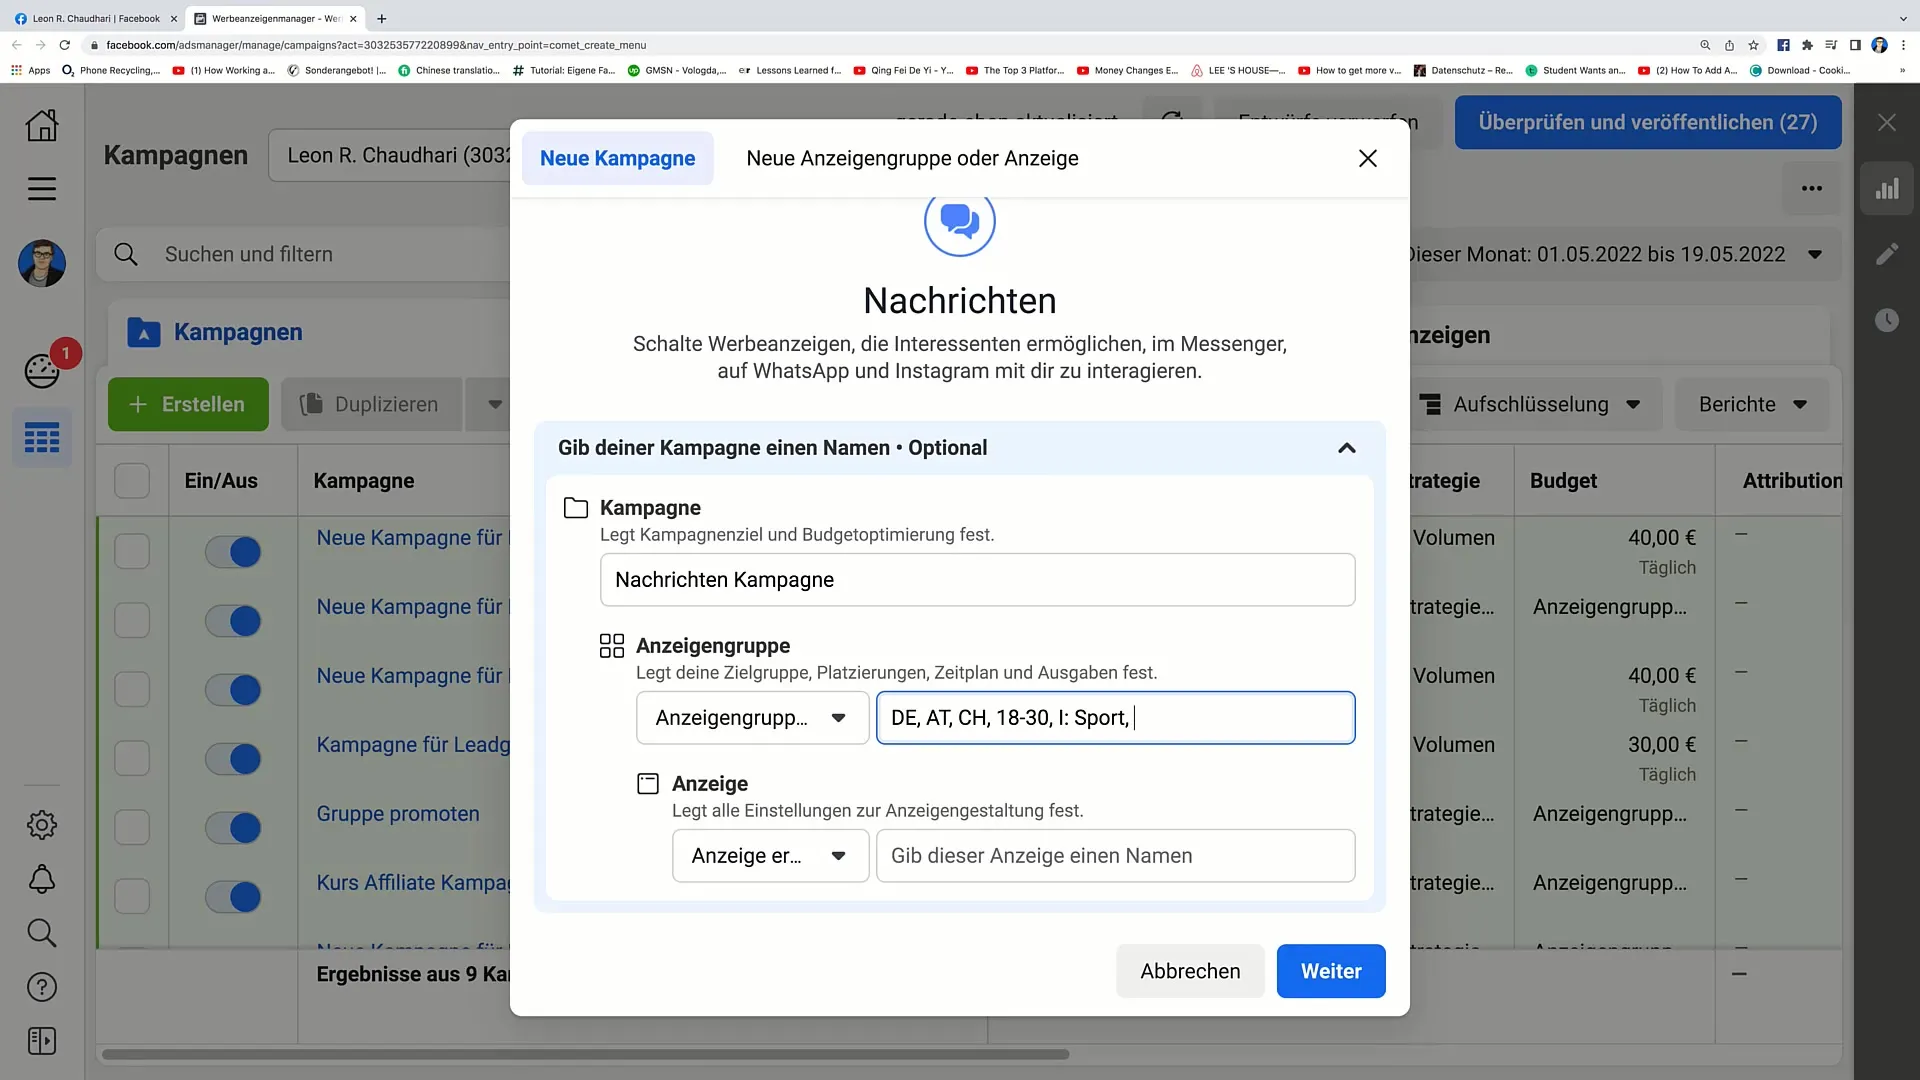Image resolution: width=1920 pixels, height=1080 pixels.
Task: Toggle off the first Neue Kampagne switch
Action: tap(233, 551)
